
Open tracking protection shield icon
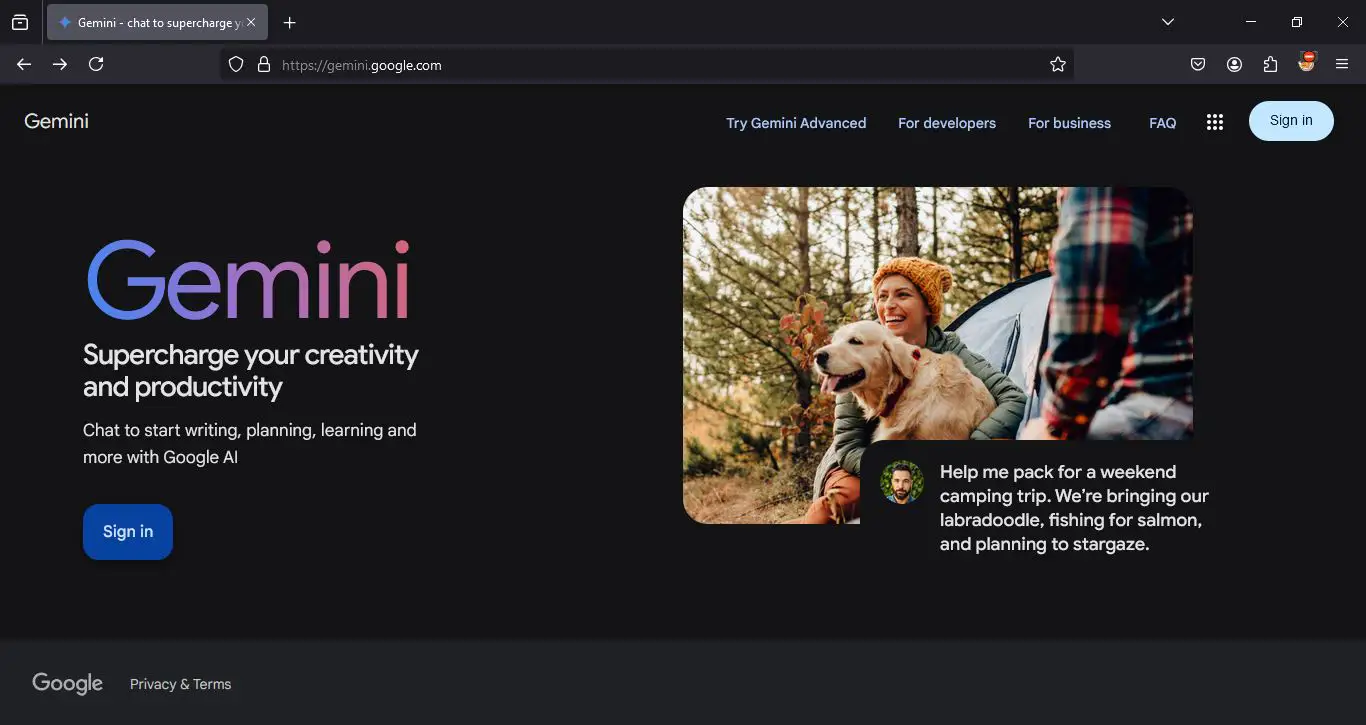click(236, 64)
